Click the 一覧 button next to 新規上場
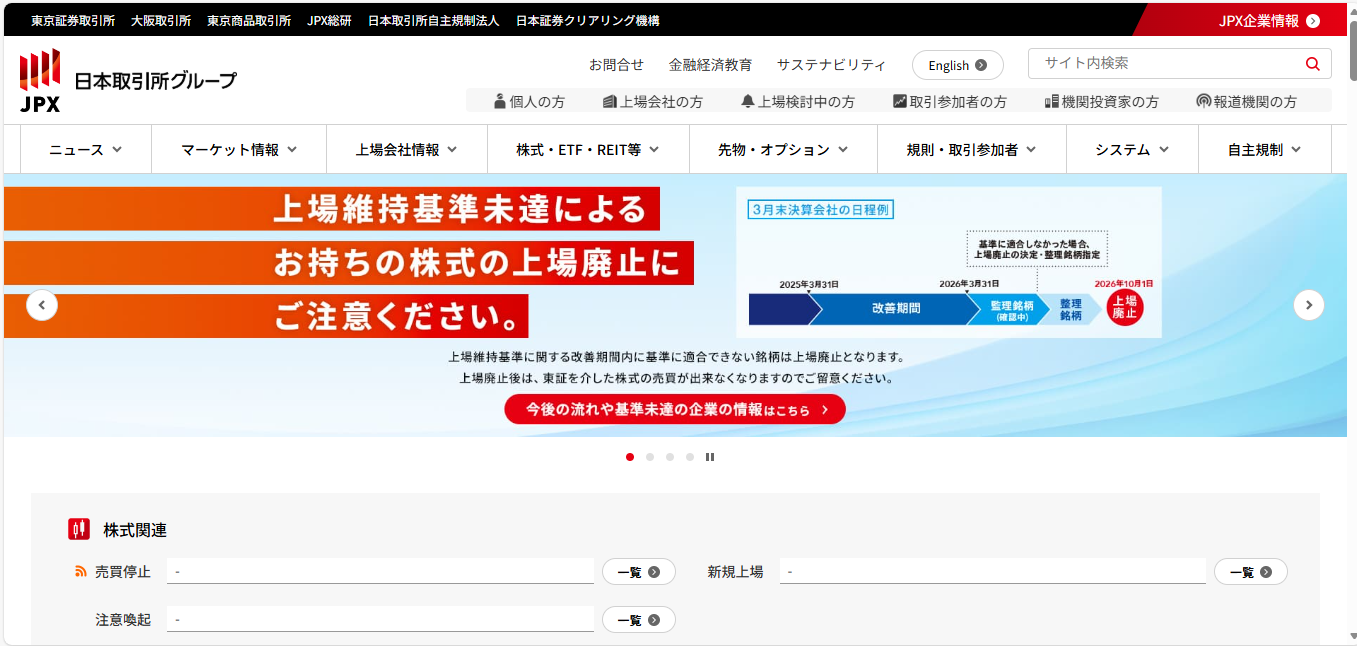Screen dimensions: 1357x646 point(1250,570)
